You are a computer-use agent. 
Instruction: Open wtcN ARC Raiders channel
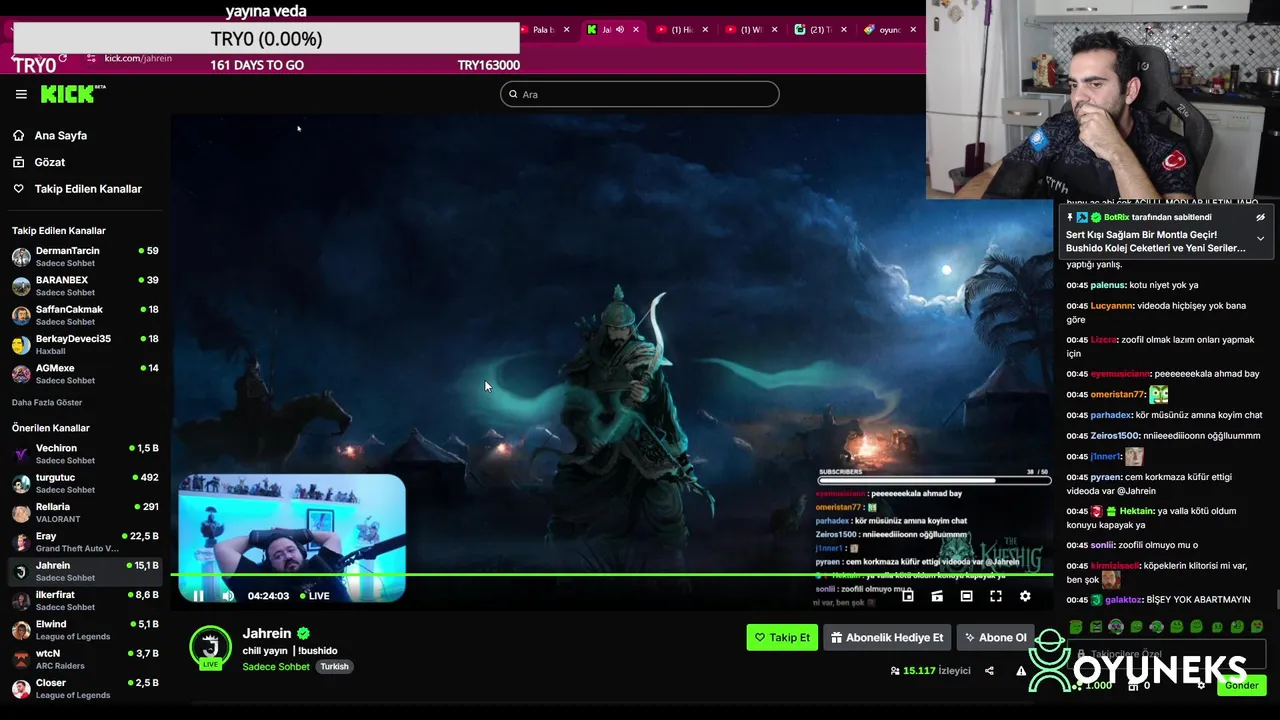[x=85, y=659]
